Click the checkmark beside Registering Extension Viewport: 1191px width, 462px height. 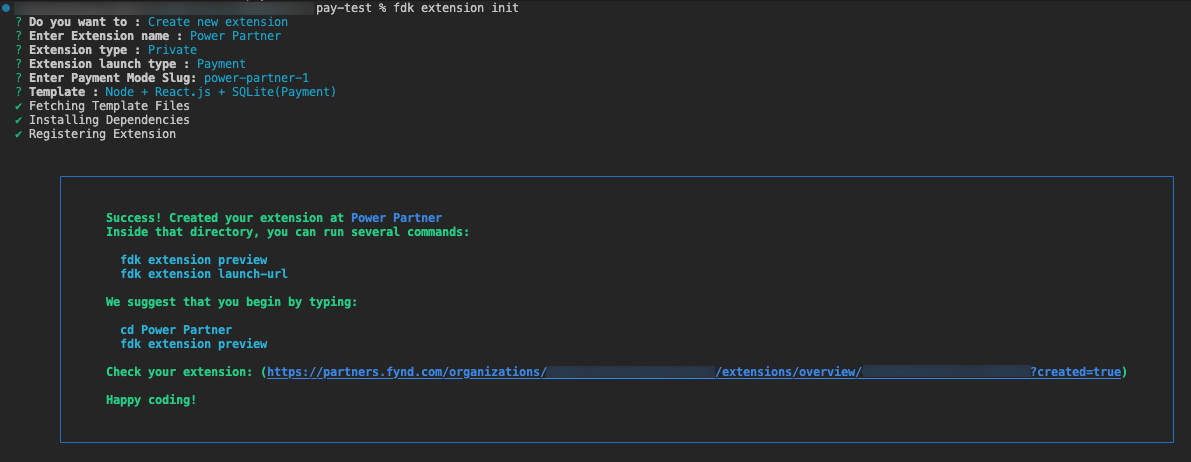click(x=19, y=134)
